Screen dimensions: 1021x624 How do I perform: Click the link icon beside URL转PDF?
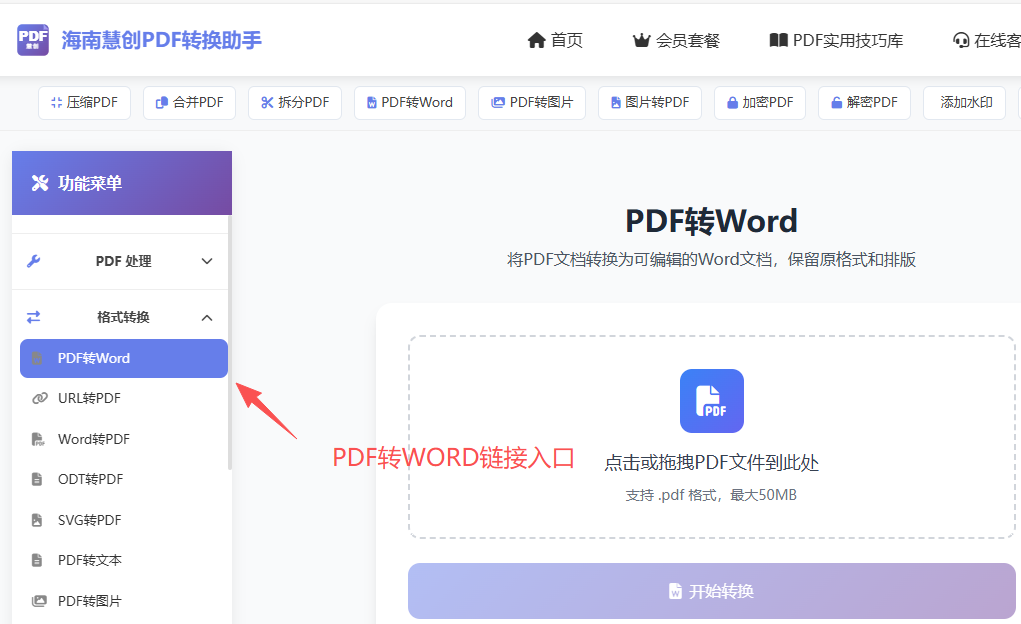coord(40,398)
